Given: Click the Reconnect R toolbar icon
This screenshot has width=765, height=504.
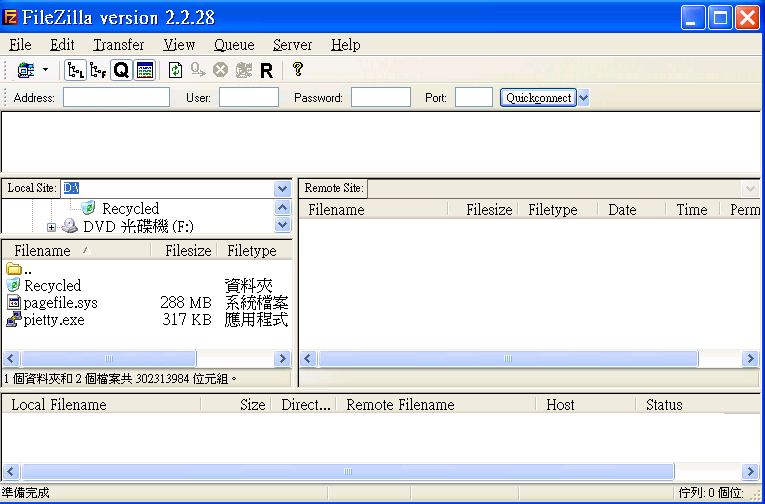Looking at the screenshot, I should tap(266, 71).
